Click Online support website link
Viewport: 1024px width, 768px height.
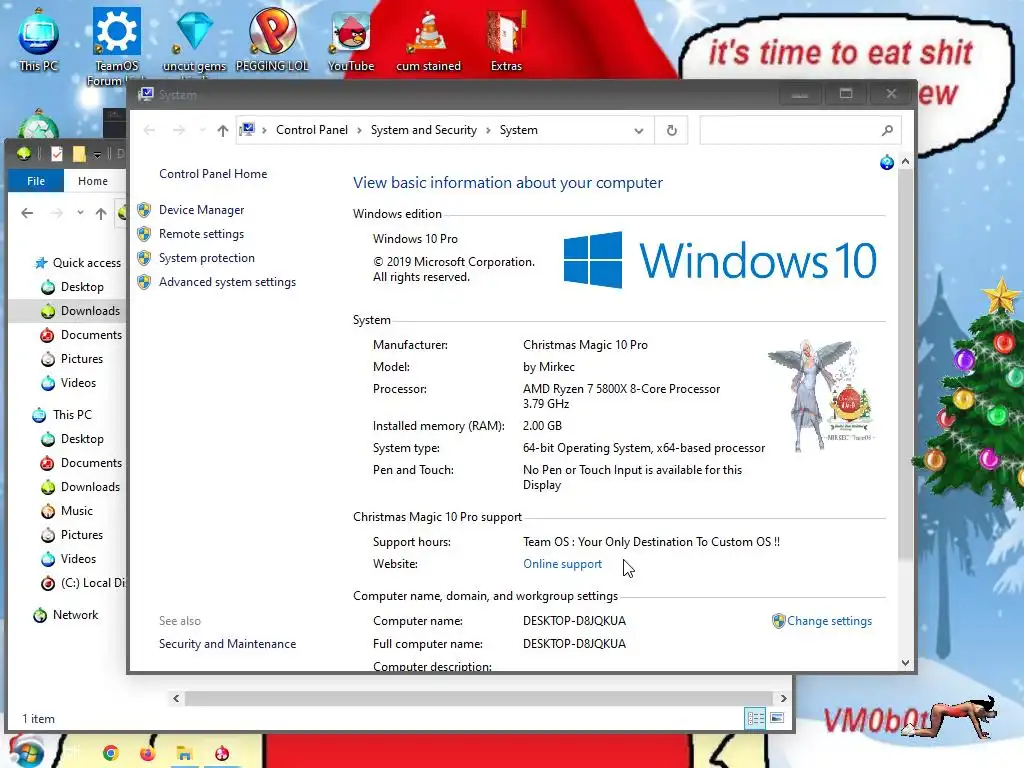coord(562,564)
